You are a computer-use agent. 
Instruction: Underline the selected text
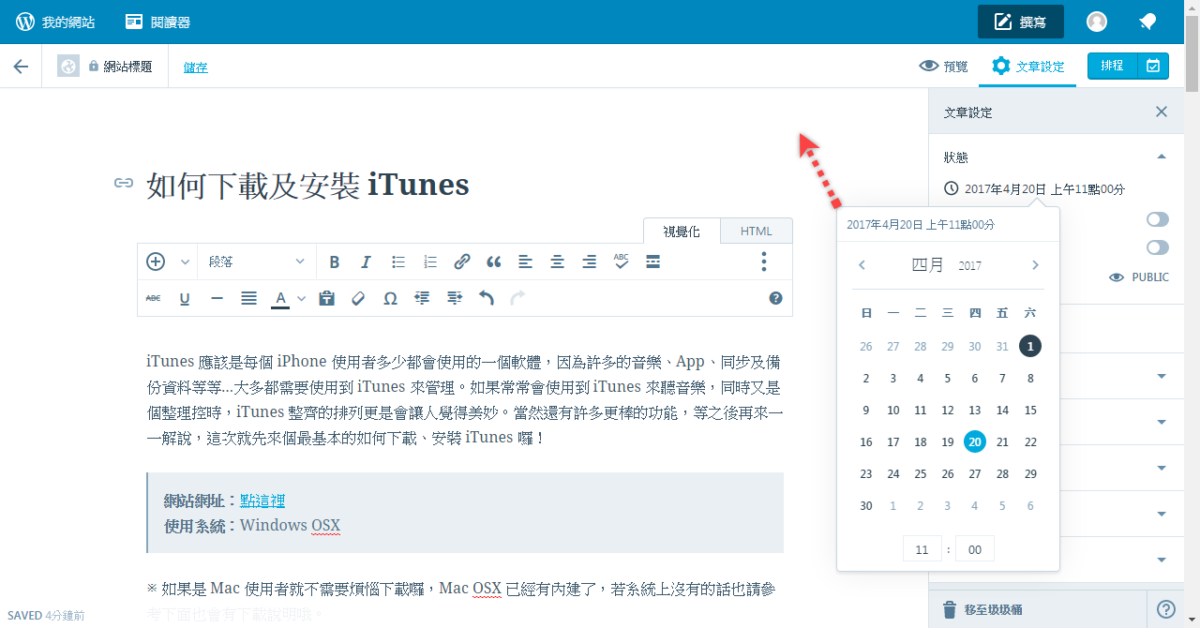(x=185, y=298)
